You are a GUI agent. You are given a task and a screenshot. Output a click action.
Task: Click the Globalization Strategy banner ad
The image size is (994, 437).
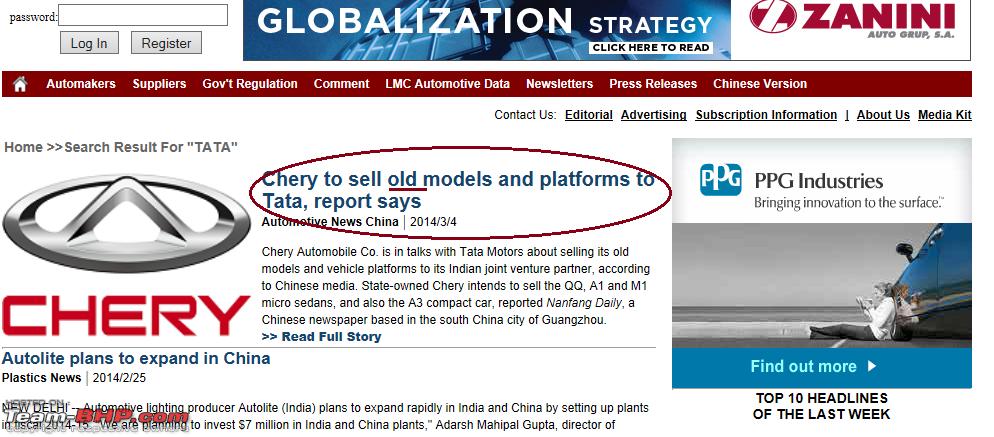point(487,30)
